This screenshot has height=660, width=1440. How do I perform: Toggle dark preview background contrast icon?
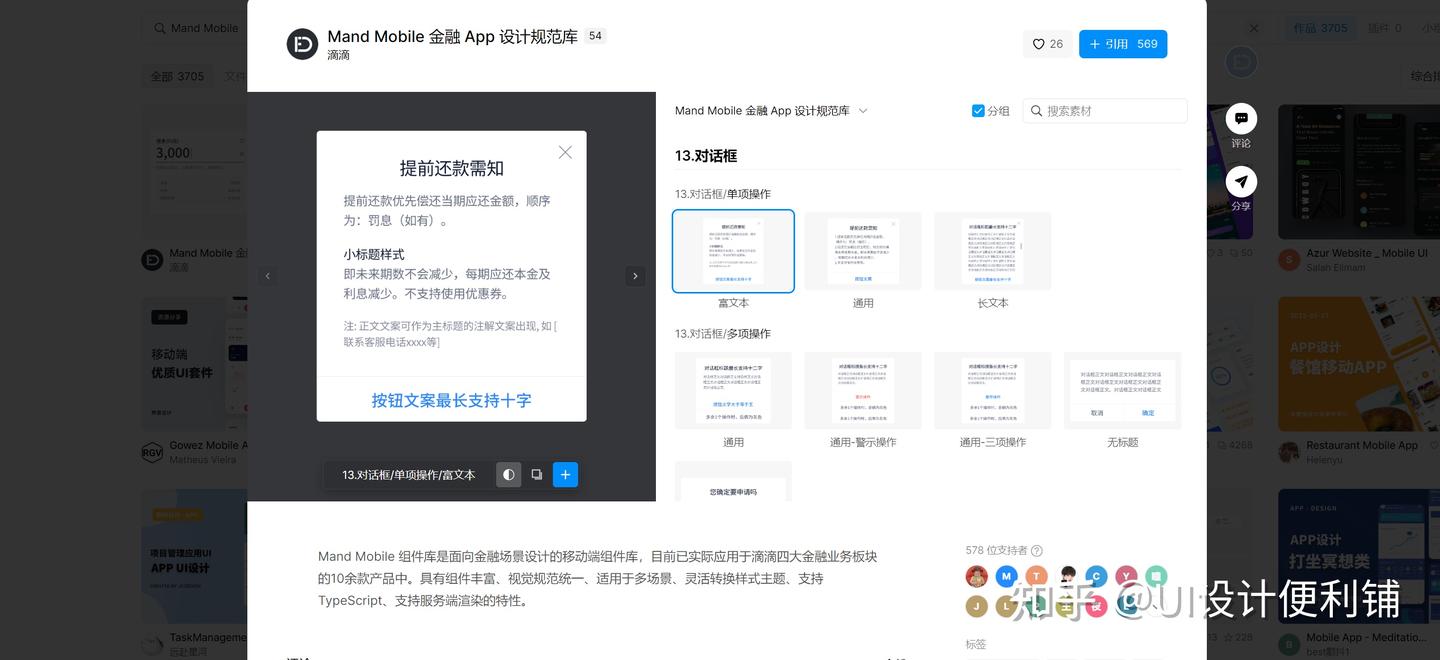click(509, 475)
